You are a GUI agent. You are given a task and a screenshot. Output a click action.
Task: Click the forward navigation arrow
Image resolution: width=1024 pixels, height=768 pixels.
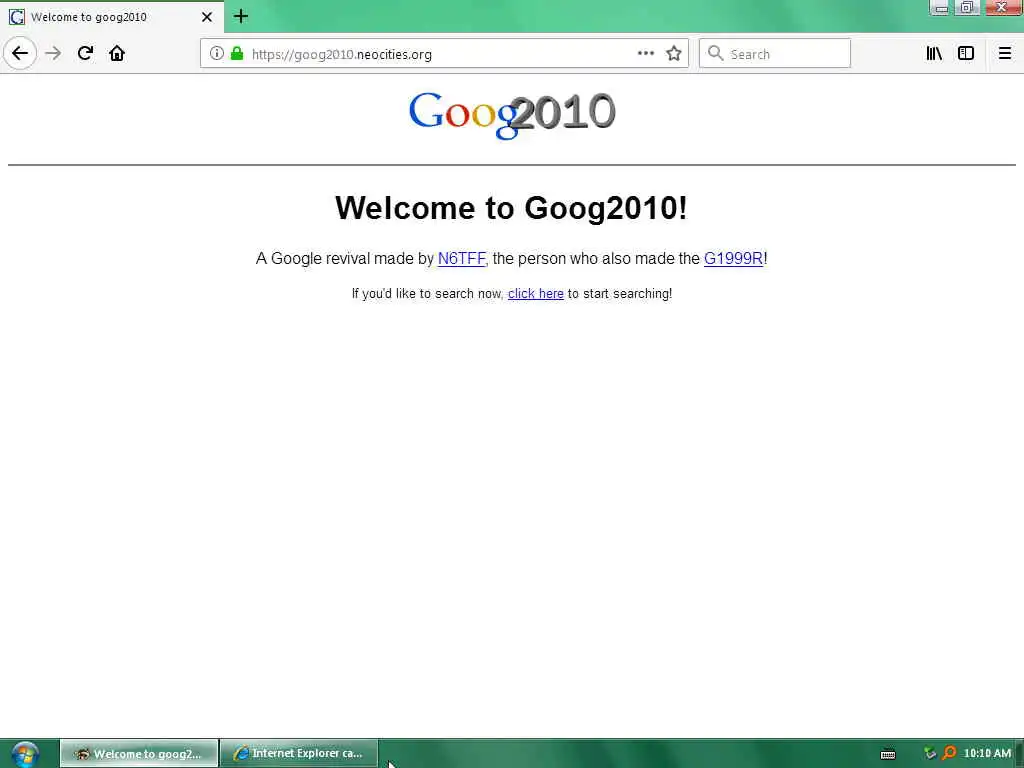click(53, 53)
